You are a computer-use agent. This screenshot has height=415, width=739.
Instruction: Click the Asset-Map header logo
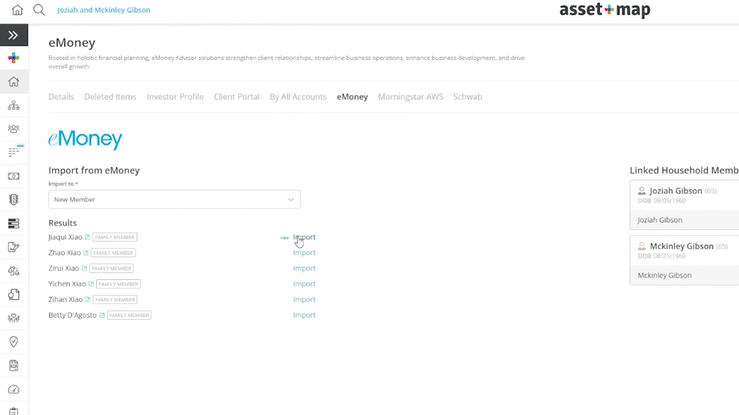coord(605,10)
